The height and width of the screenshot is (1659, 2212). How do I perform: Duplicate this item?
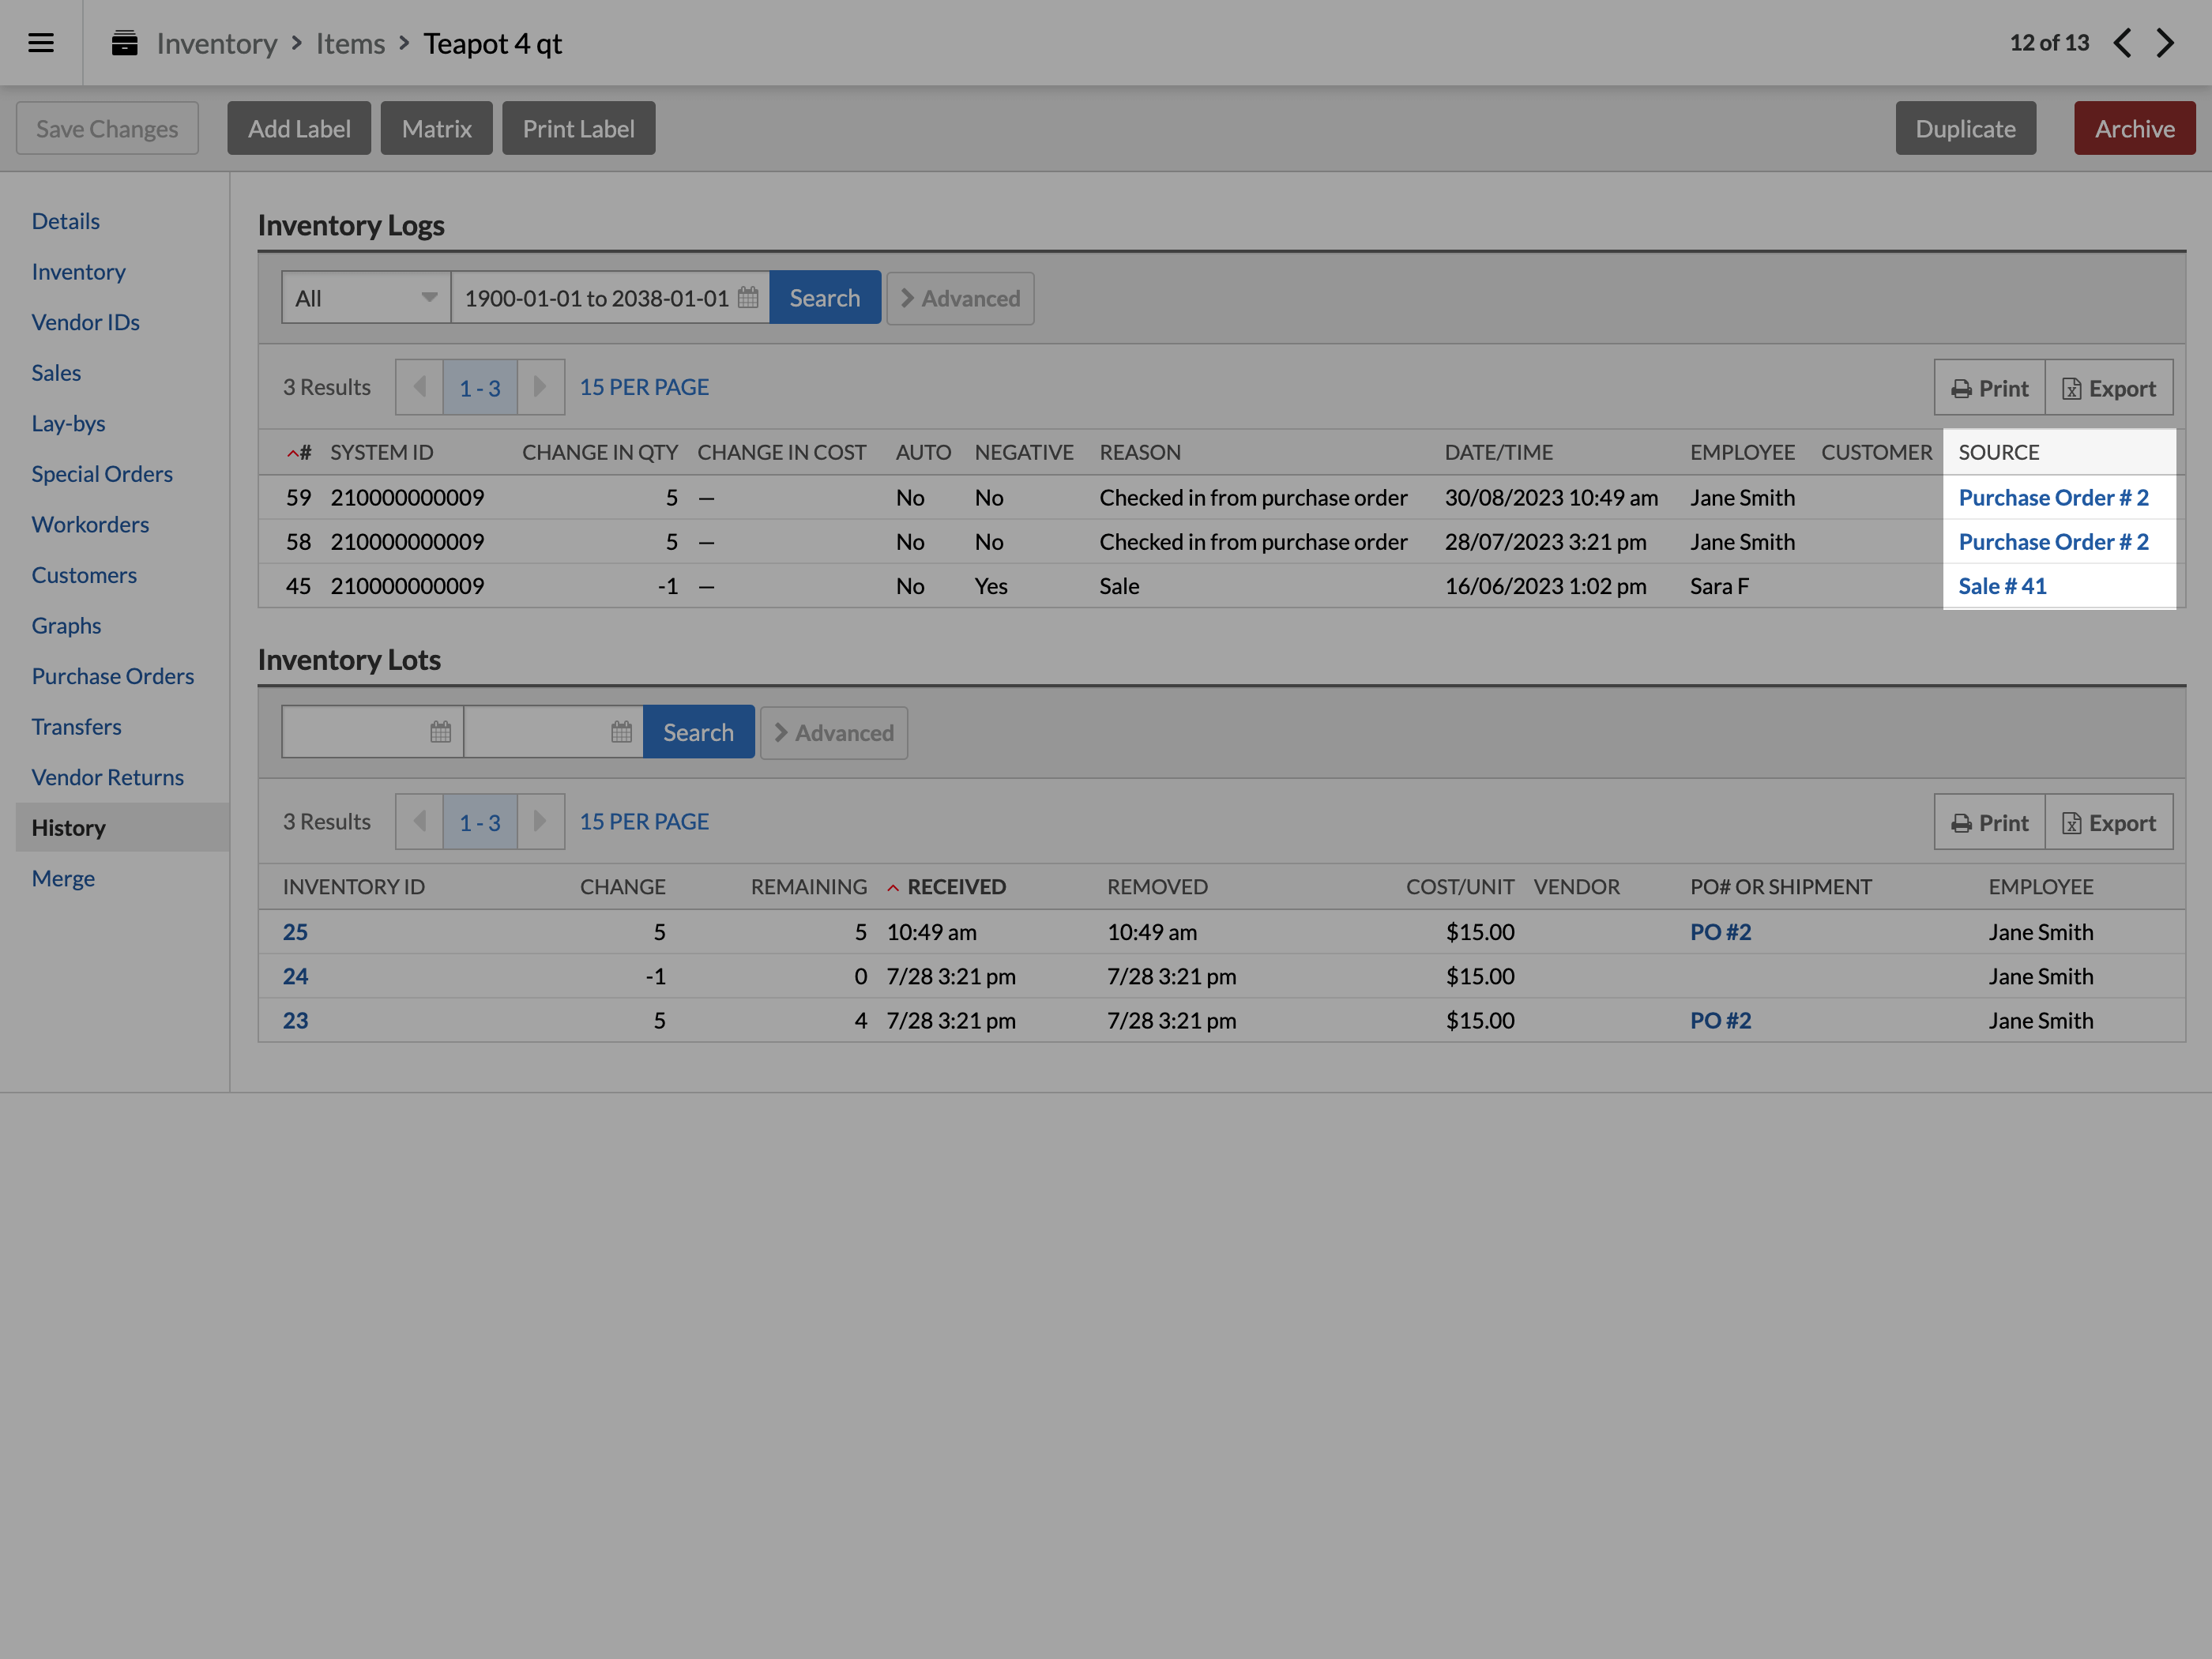coord(1966,128)
